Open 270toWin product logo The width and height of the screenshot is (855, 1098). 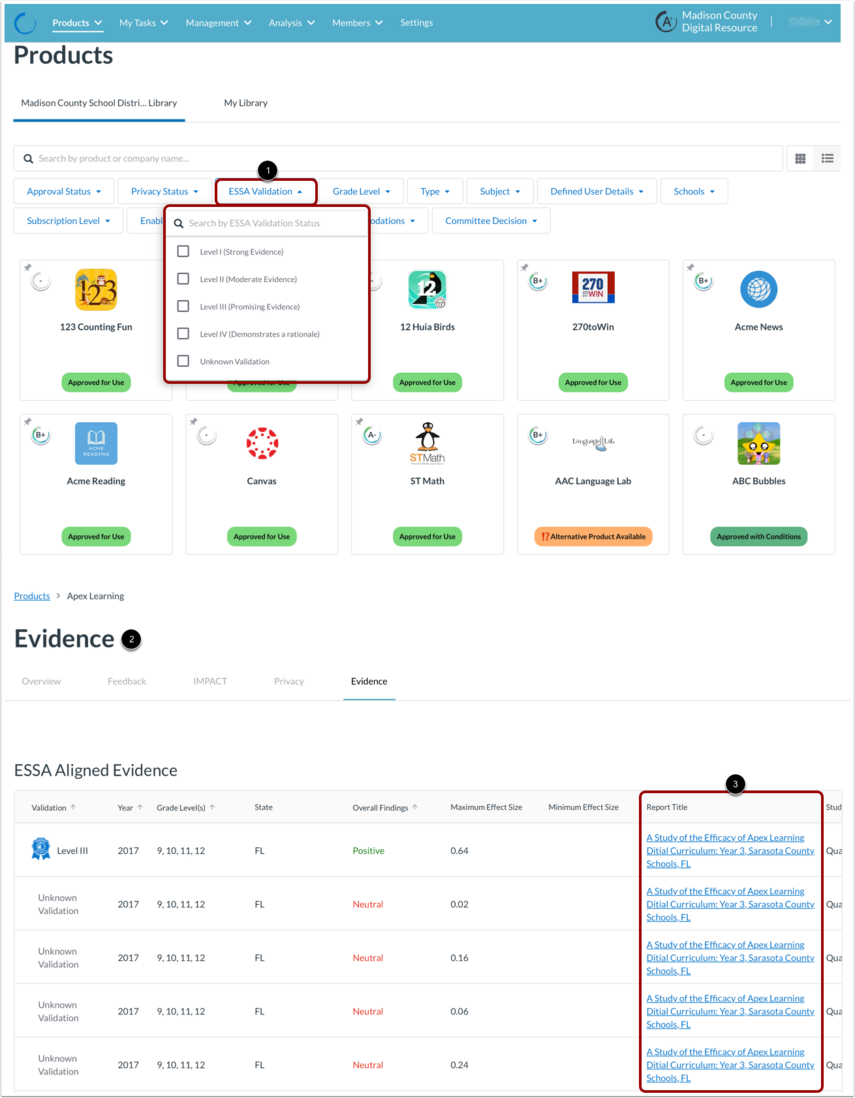point(593,287)
